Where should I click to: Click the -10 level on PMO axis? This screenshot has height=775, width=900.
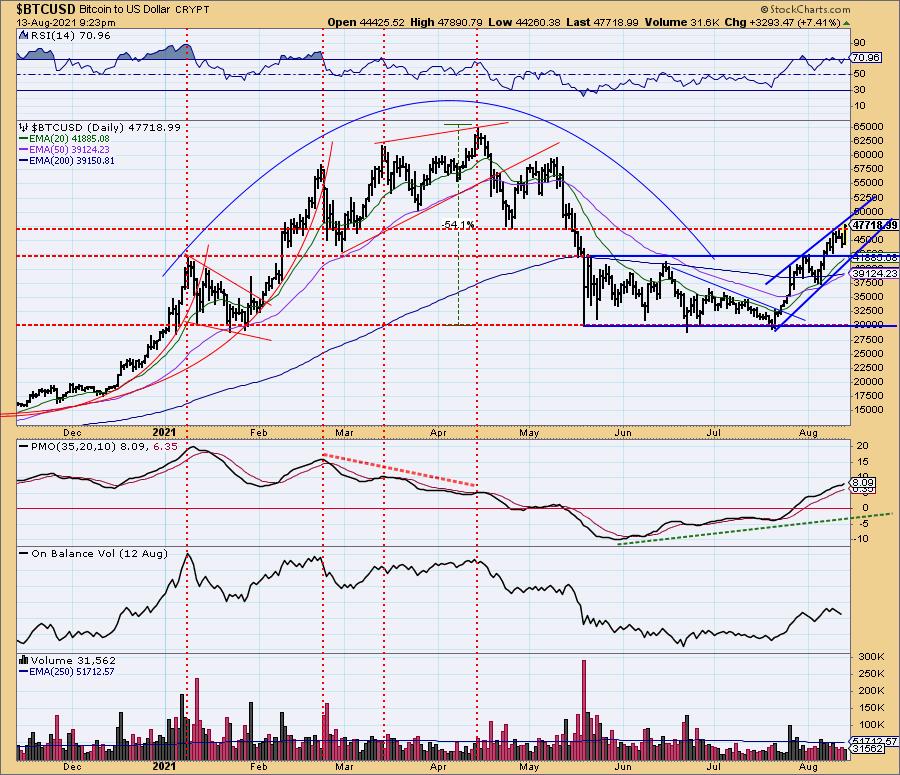coord(862,539)
